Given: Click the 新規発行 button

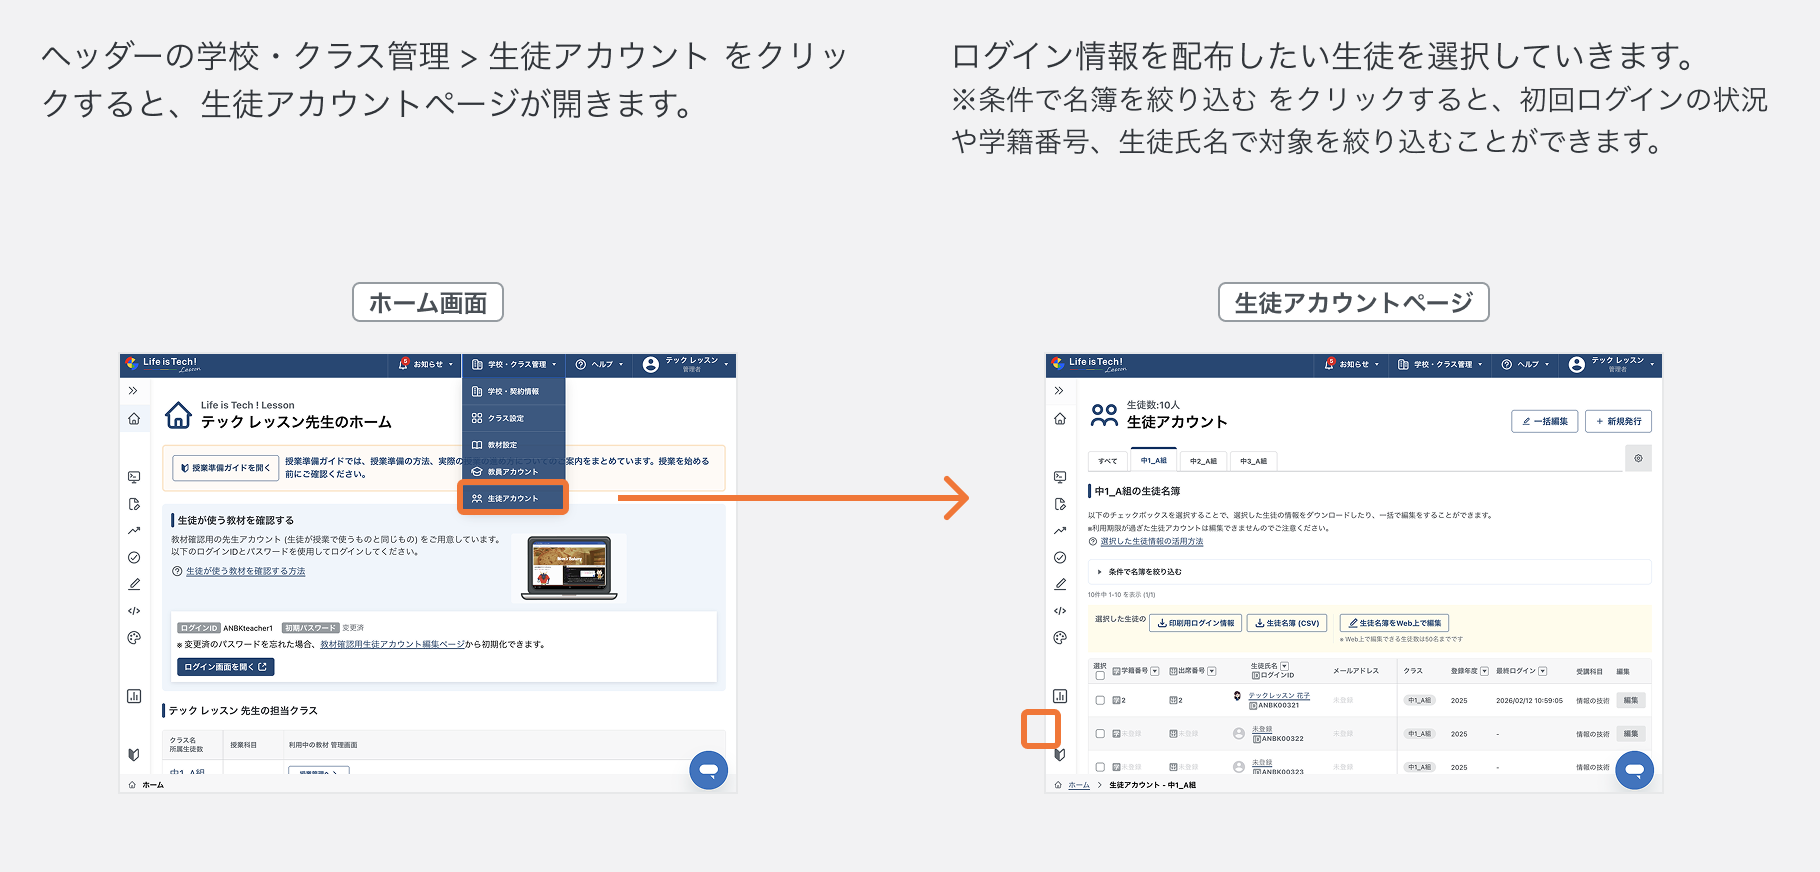Looking at the screenshot, I should click(1618, 421).
